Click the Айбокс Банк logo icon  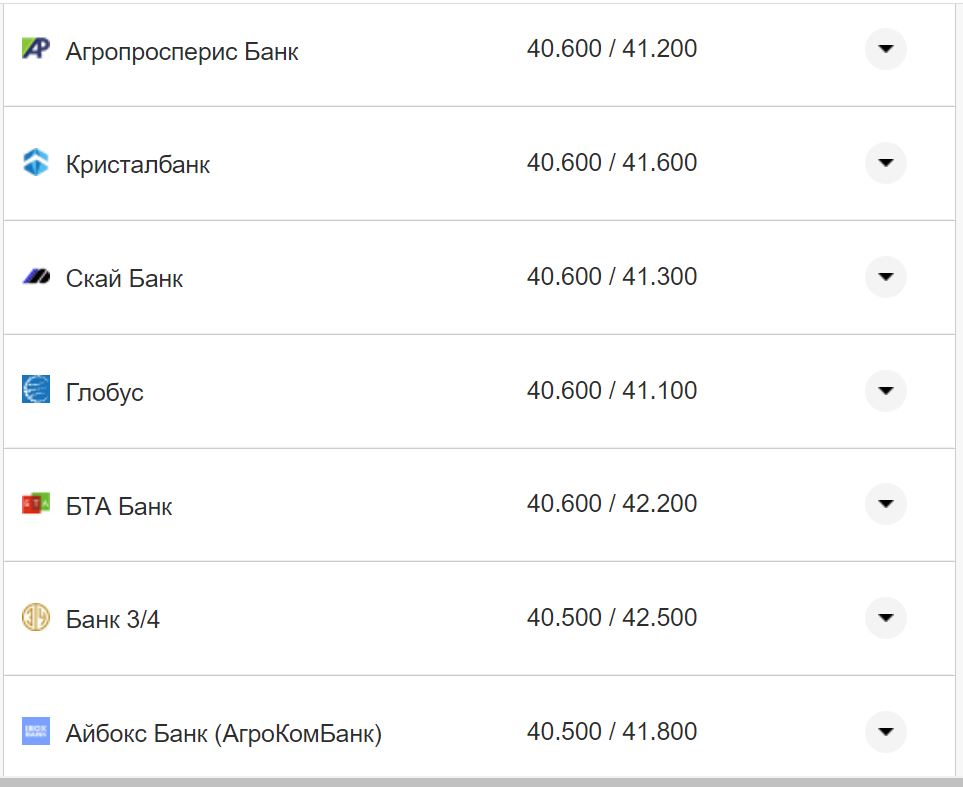pyautogui.click(x=35, y=731)
